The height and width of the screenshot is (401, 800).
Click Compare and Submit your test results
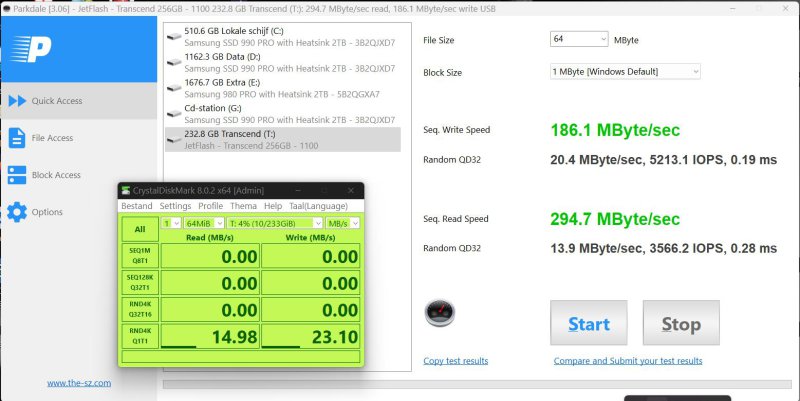click(628, 361)
